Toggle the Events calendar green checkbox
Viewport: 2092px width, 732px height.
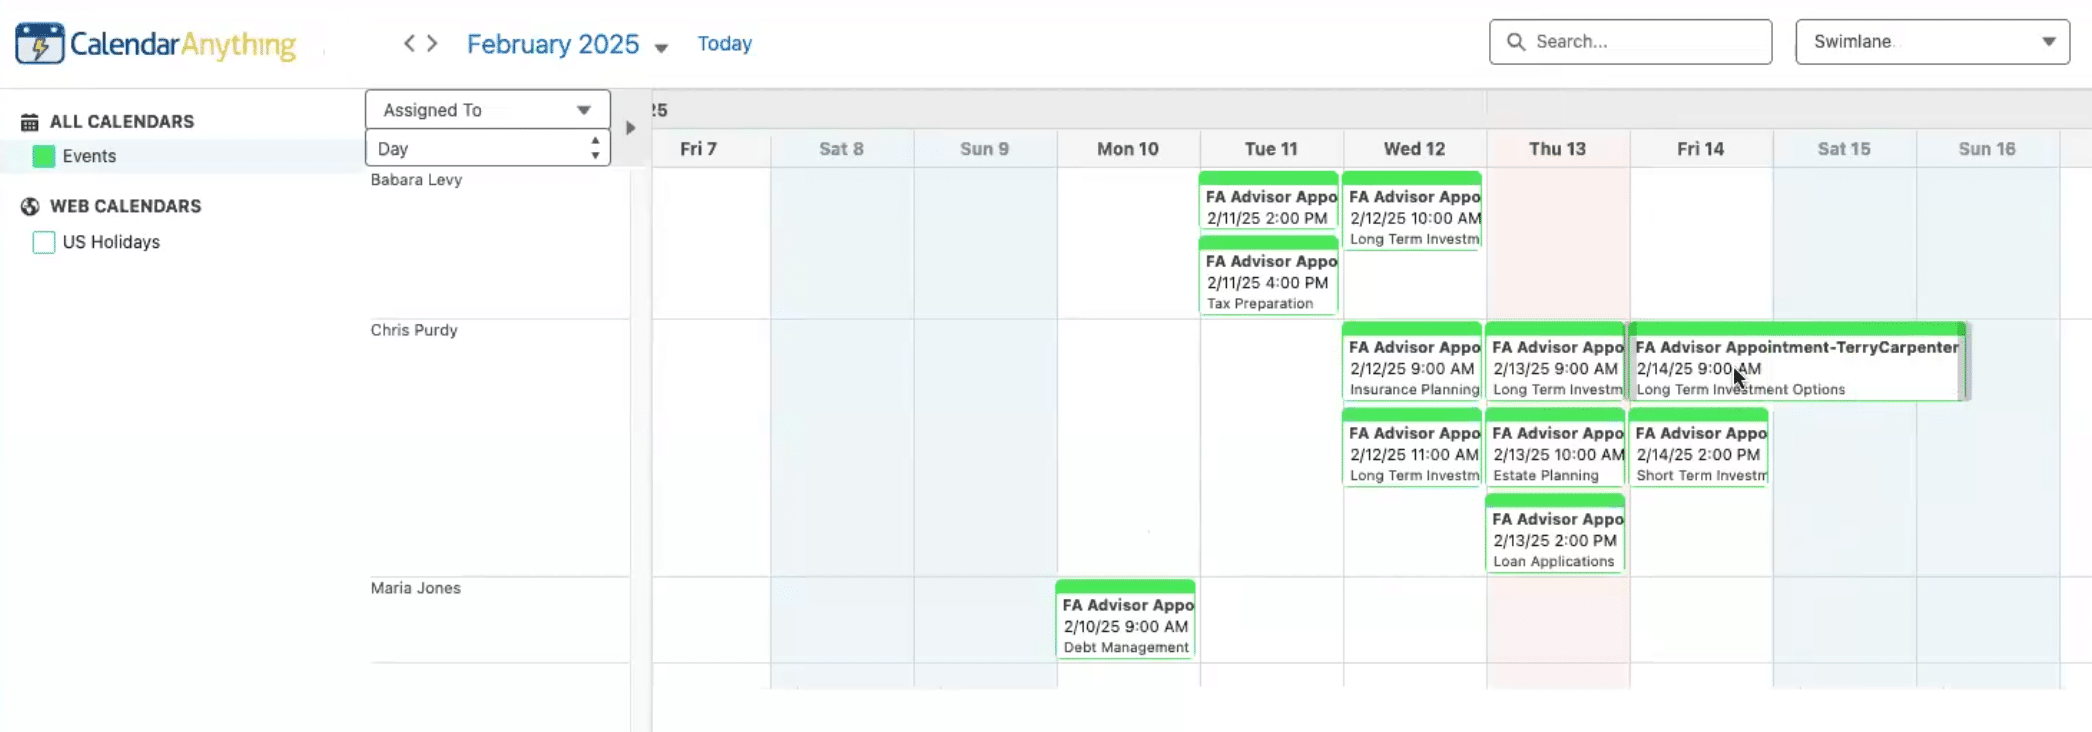click(x=44, y=156)
